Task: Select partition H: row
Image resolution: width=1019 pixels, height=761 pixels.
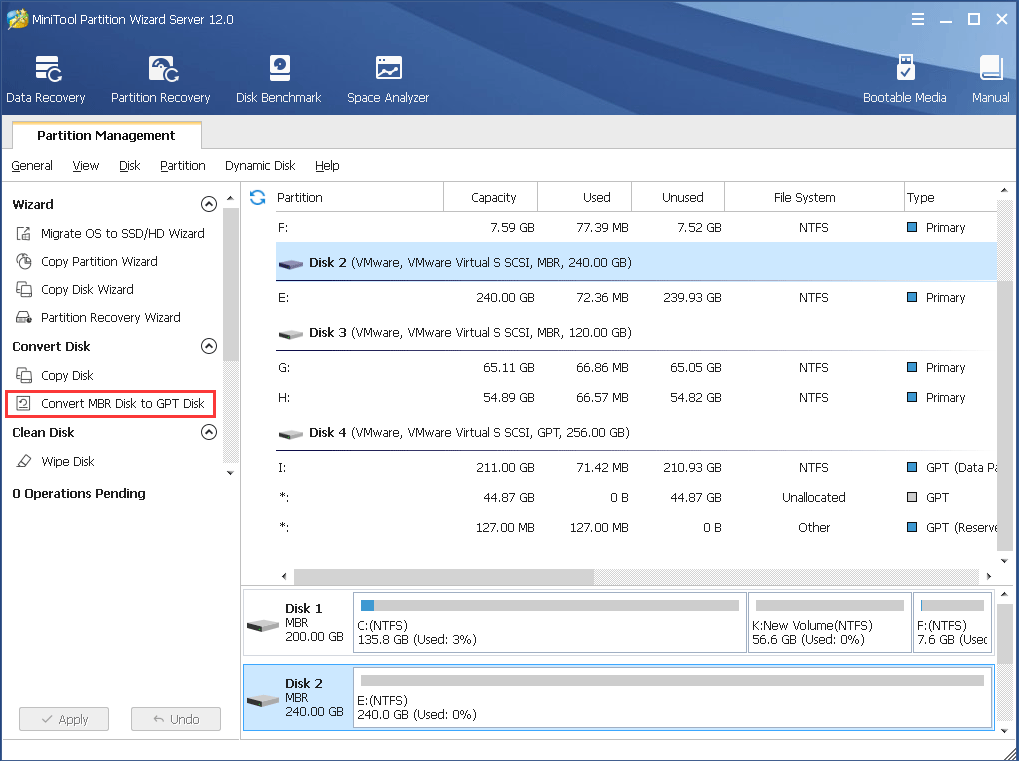Action: click(x=636, y=398)
